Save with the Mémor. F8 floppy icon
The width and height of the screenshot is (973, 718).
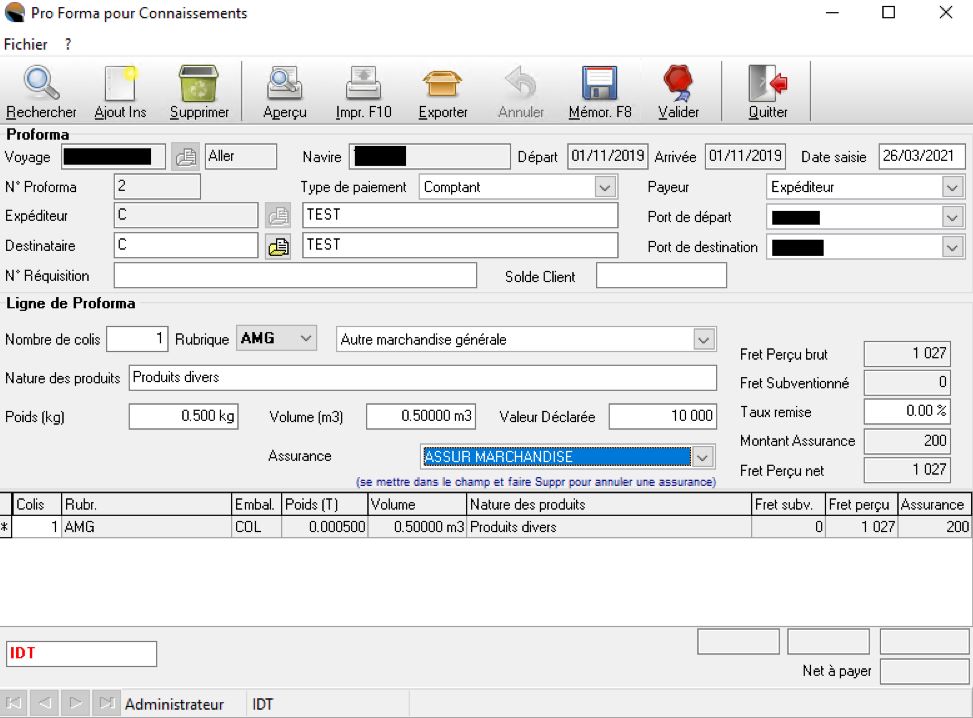click(599, 84)
